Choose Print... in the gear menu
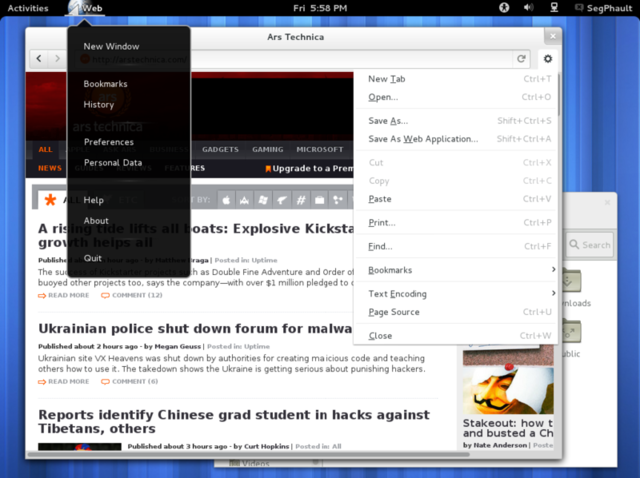640x478 pixels. pyautogui.click(x=456, y=222)
